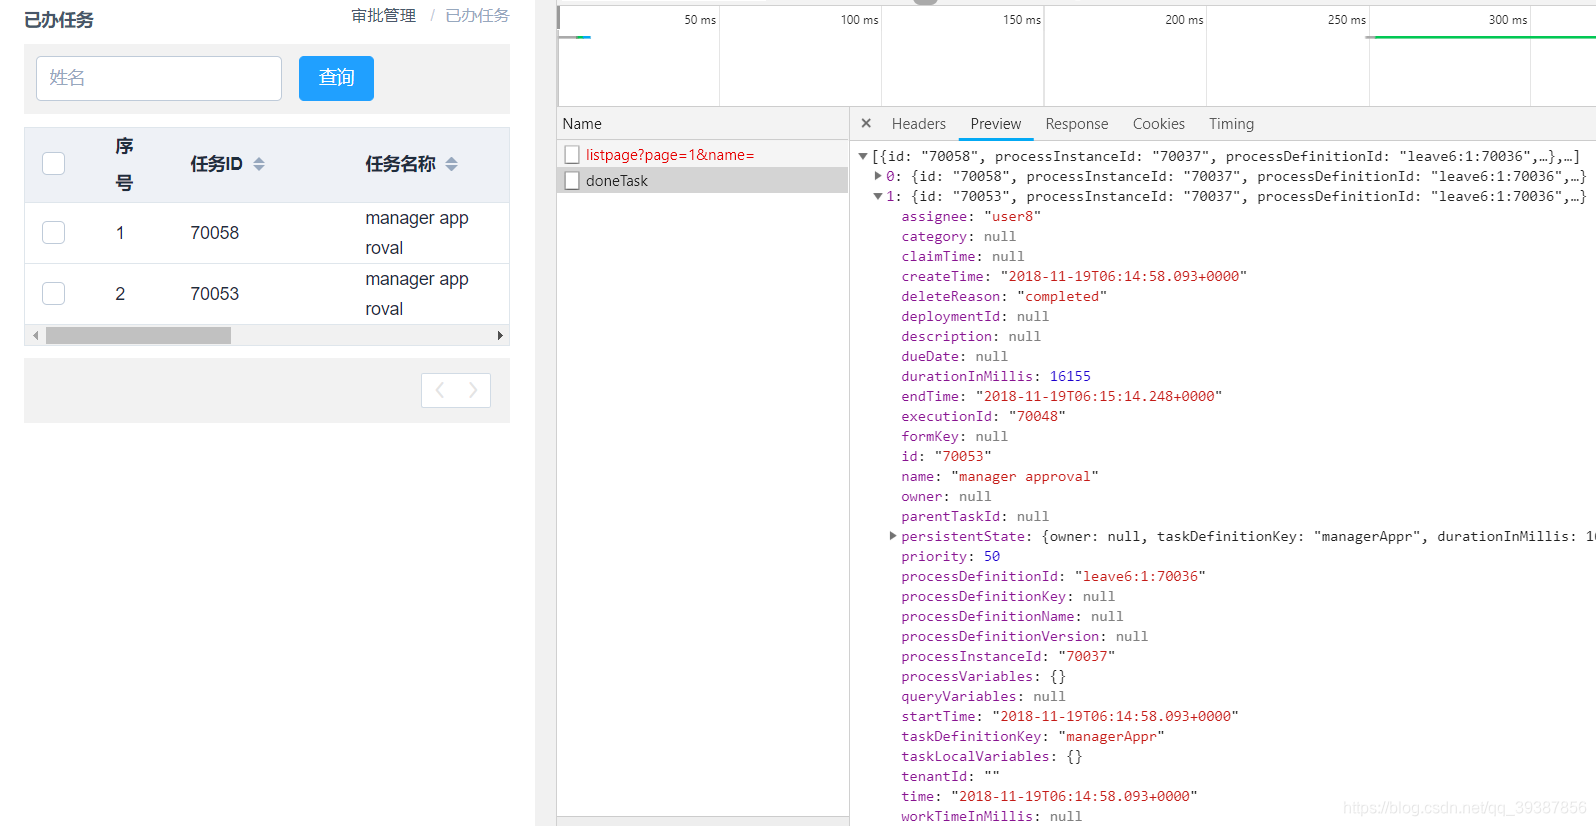Click the deleteReason "completed" value
Image resolution: width=1596 pixels, height=826 pixels.
pyautogui.click(x=1062, y=296)
